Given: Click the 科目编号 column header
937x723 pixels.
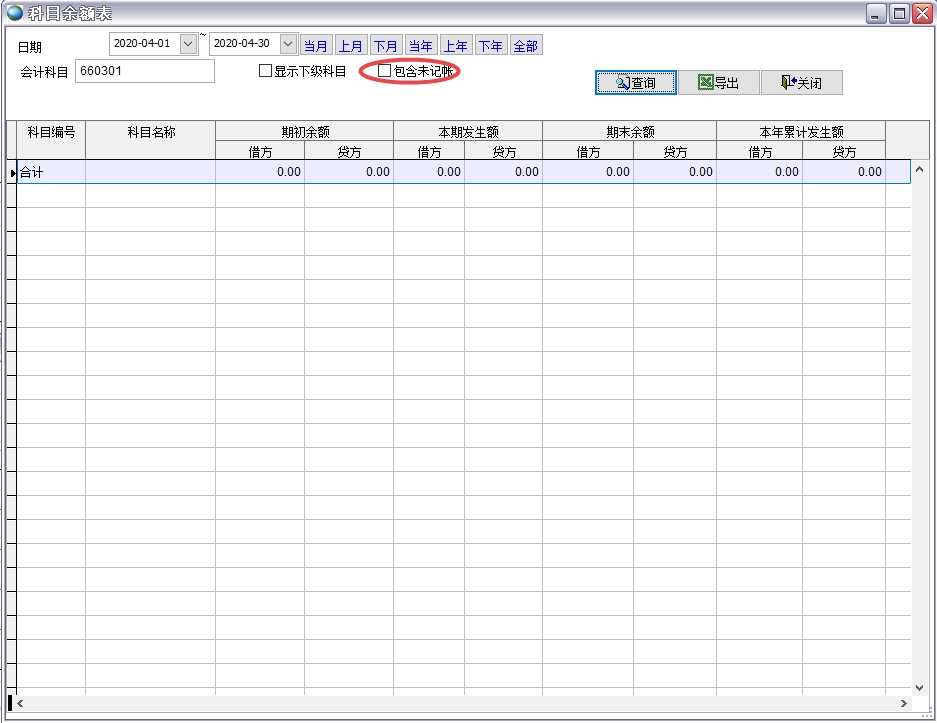Looking at the screenshot, I should click(x=51, y=132).
